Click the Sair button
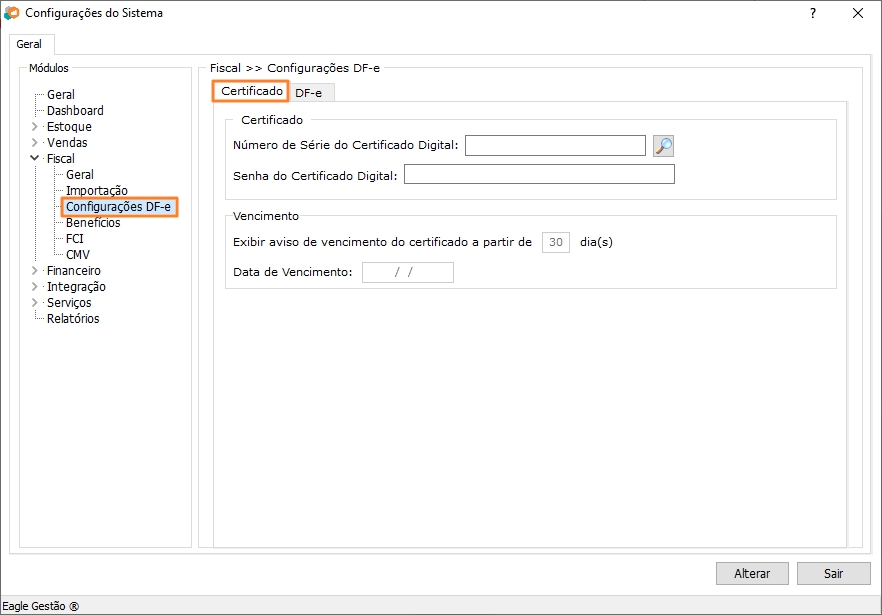 pyautogui.click(x=833, y=573)
